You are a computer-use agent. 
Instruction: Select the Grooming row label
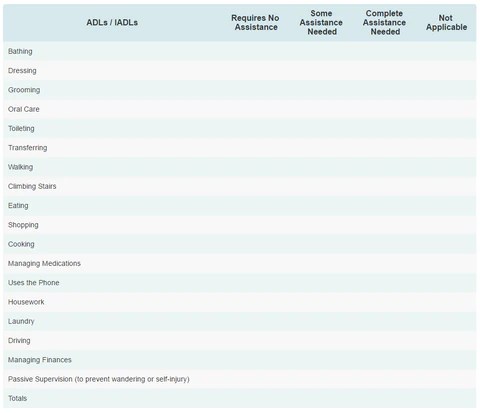(x=24, y=90)
